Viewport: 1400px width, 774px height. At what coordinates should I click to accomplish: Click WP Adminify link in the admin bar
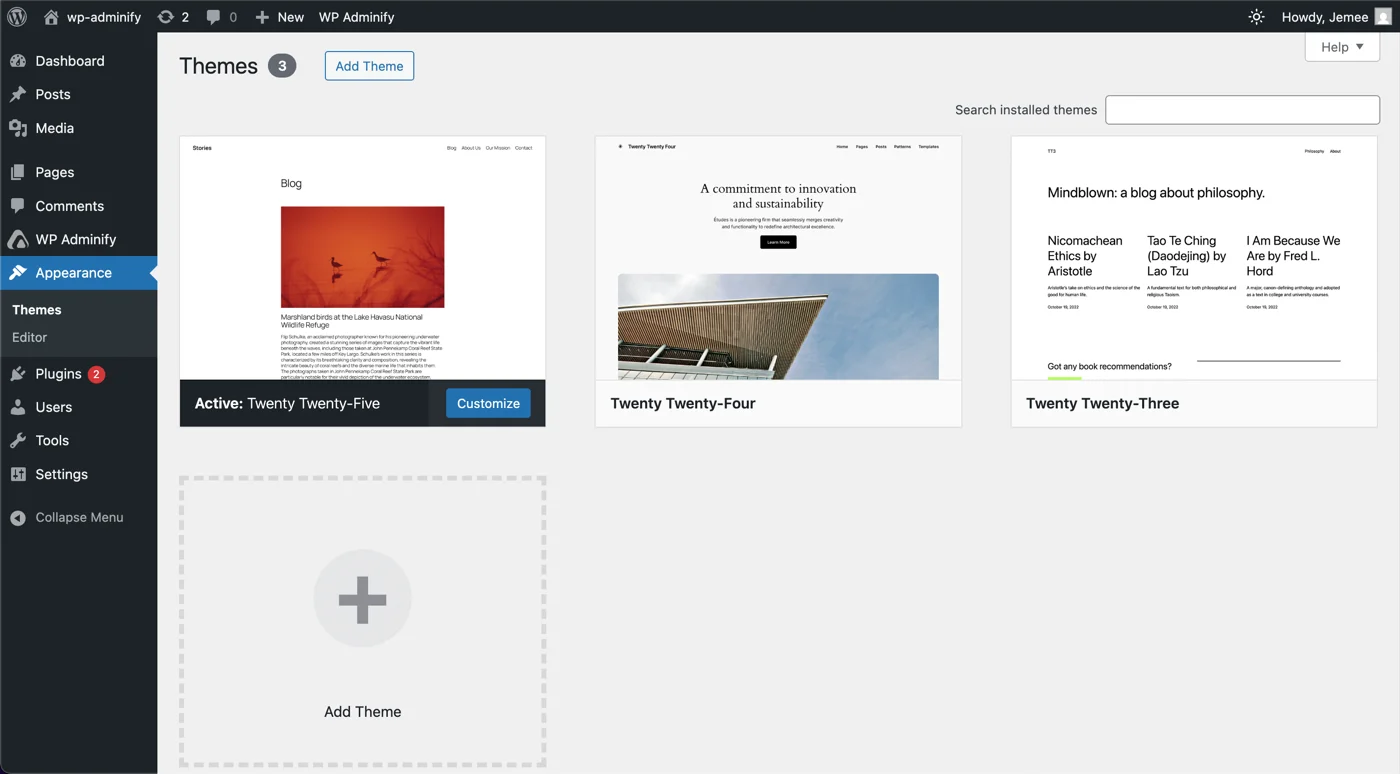[x=356, y=17]
